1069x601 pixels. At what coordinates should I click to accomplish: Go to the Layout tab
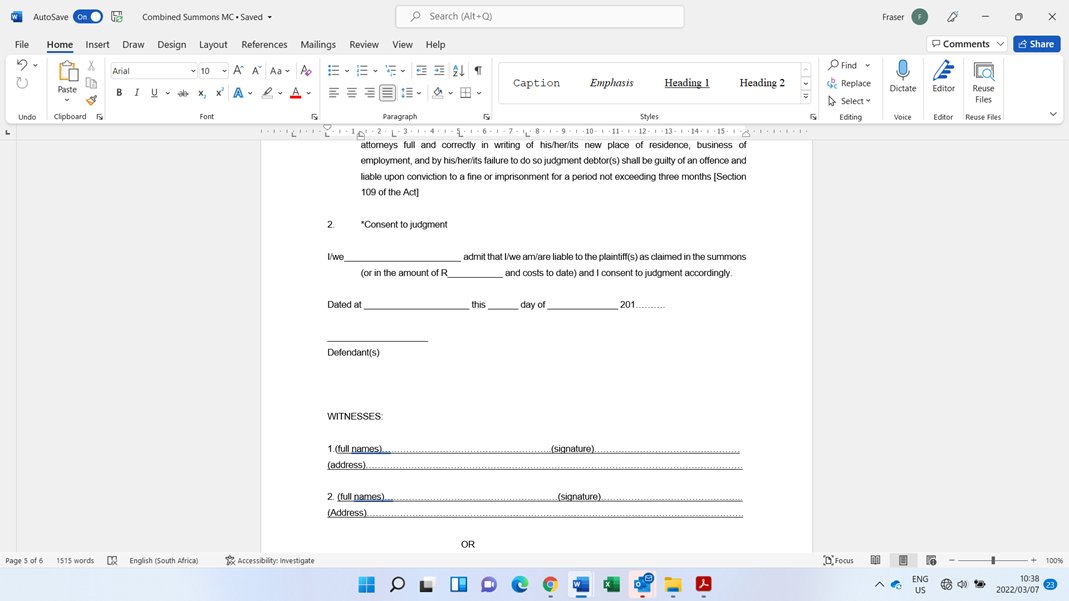tap(213, 44)
